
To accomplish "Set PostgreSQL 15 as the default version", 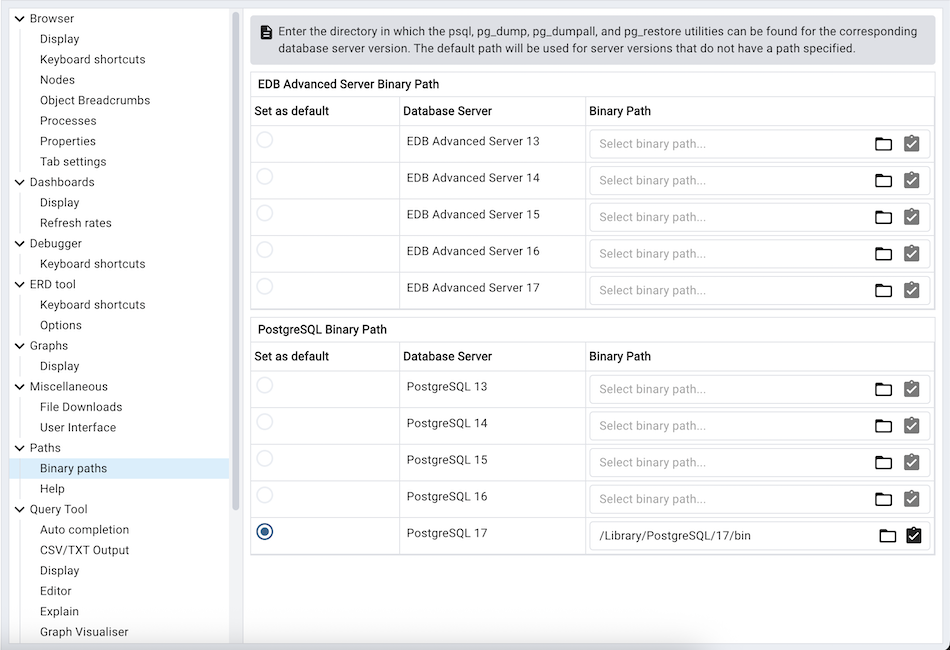I will 264,458.
